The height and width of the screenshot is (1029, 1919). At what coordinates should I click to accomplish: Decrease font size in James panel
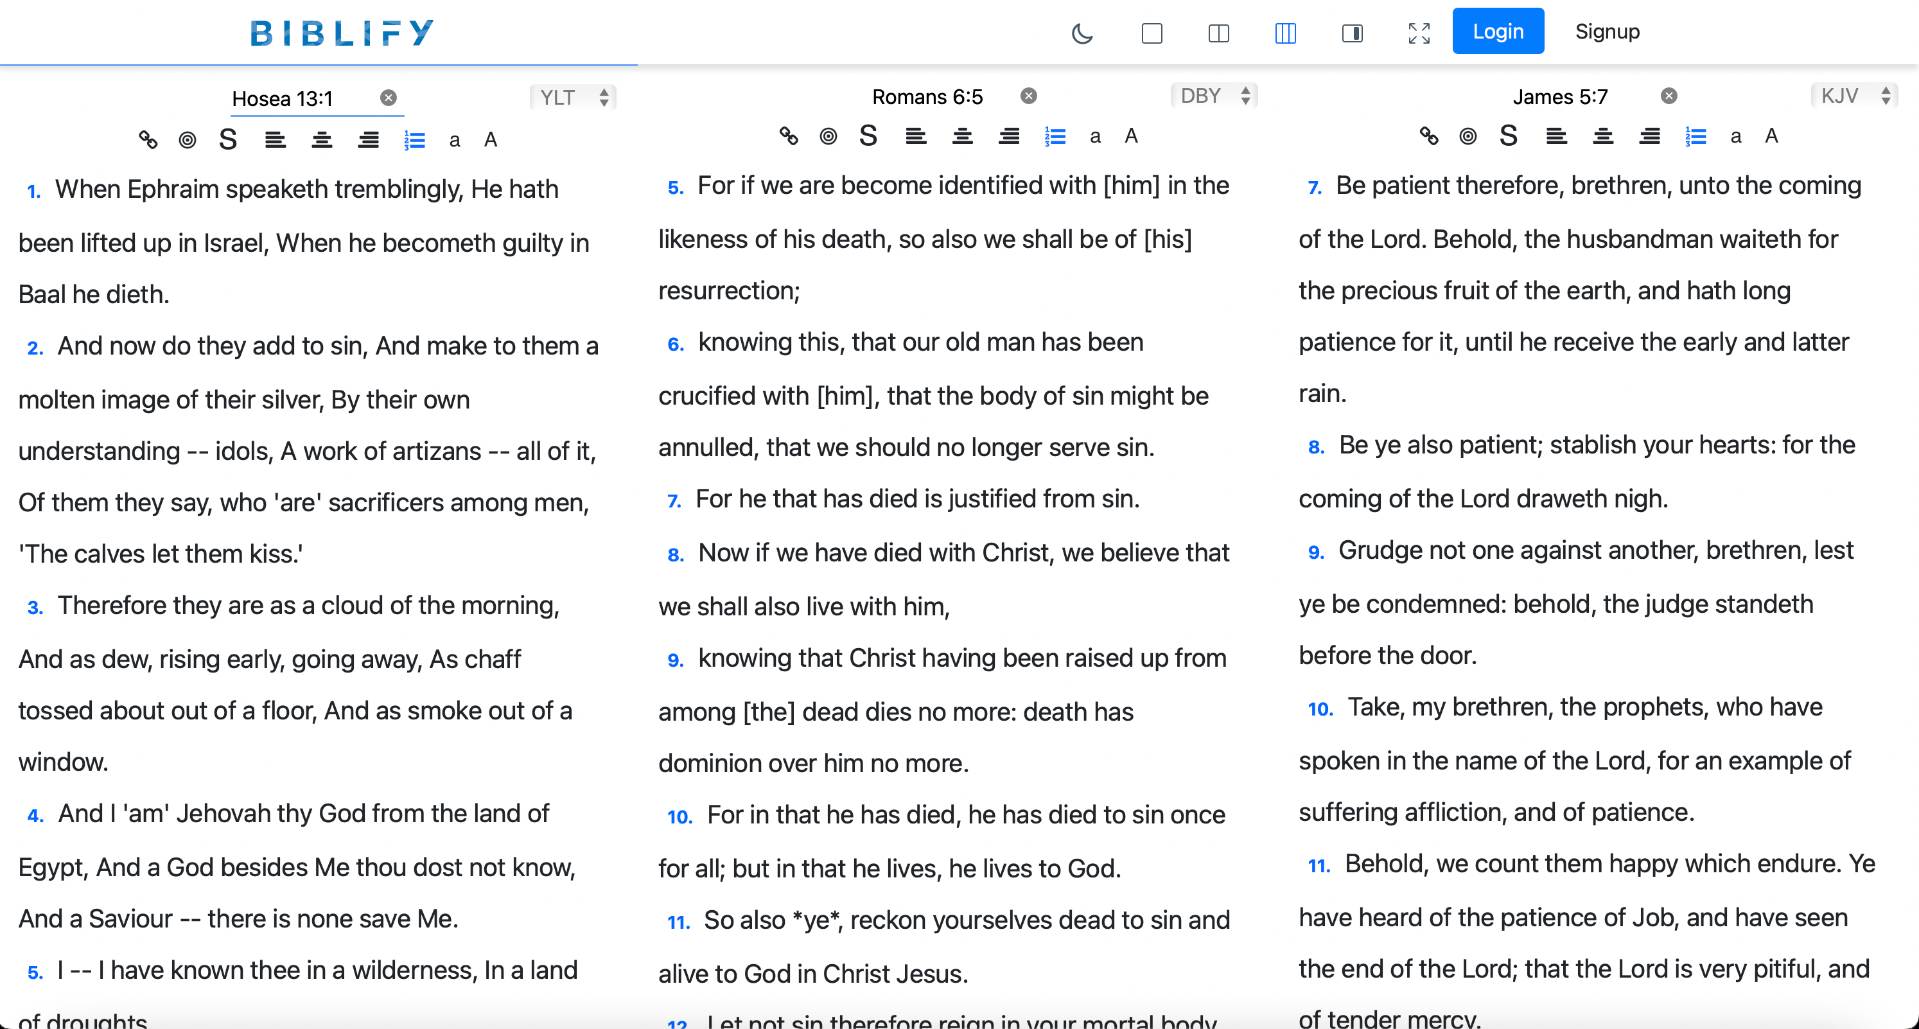click(1736, 137)
